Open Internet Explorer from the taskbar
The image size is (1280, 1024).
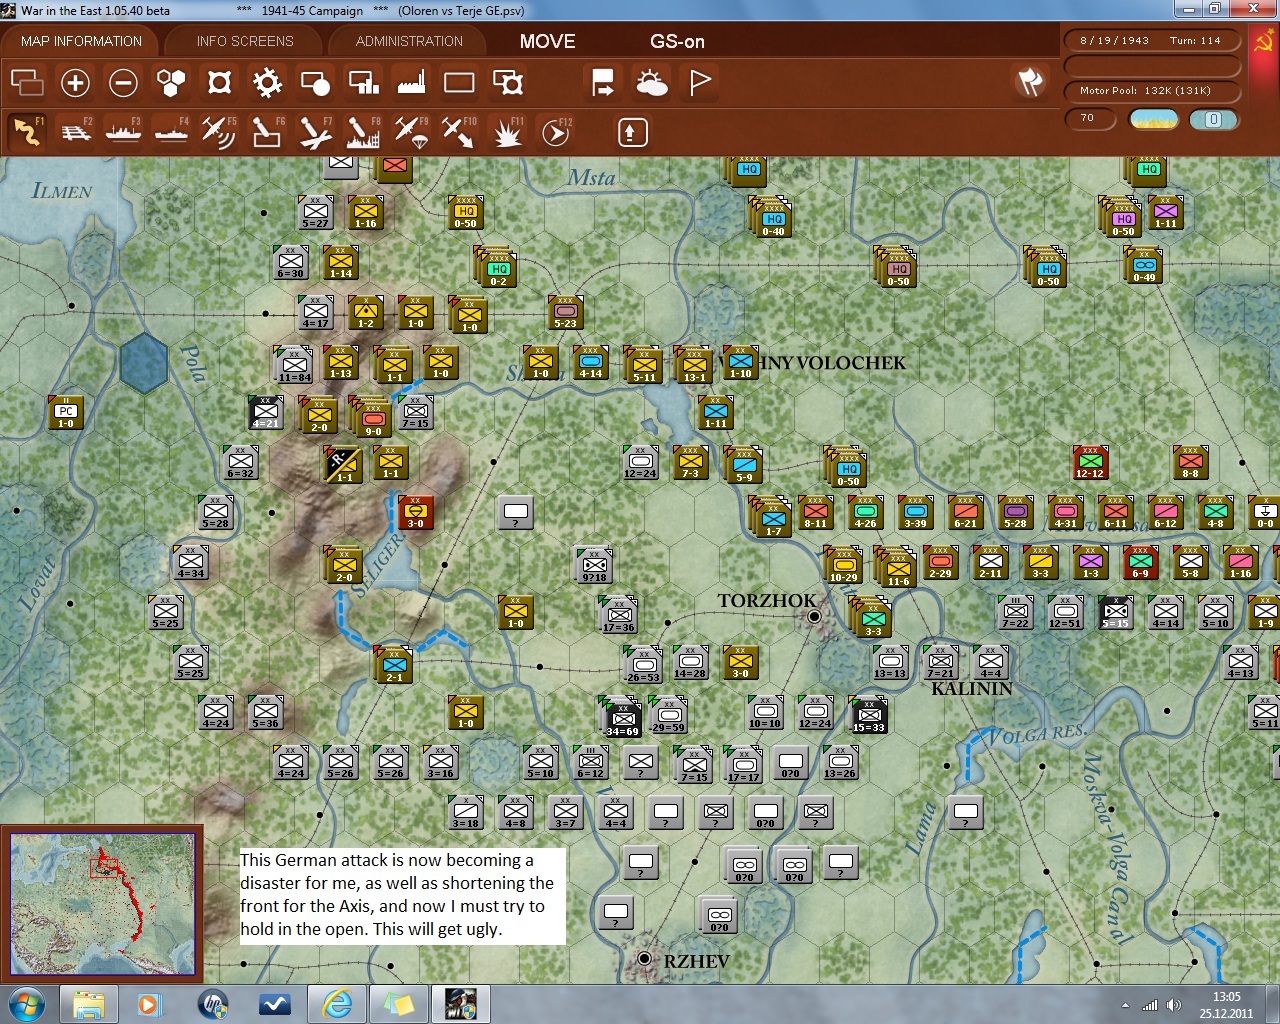pos(337,1003)
